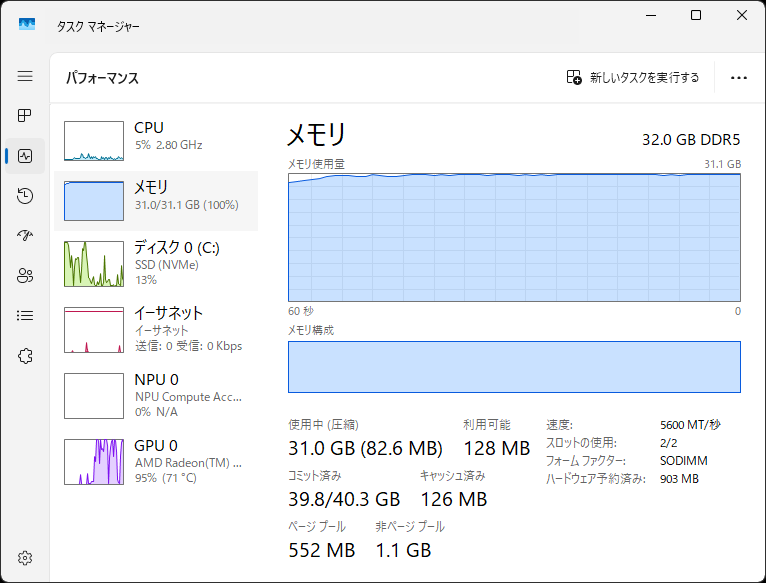Click the 31.1 GB graph maximum label
Screen dimensions: 766x583
pos(723,164)
